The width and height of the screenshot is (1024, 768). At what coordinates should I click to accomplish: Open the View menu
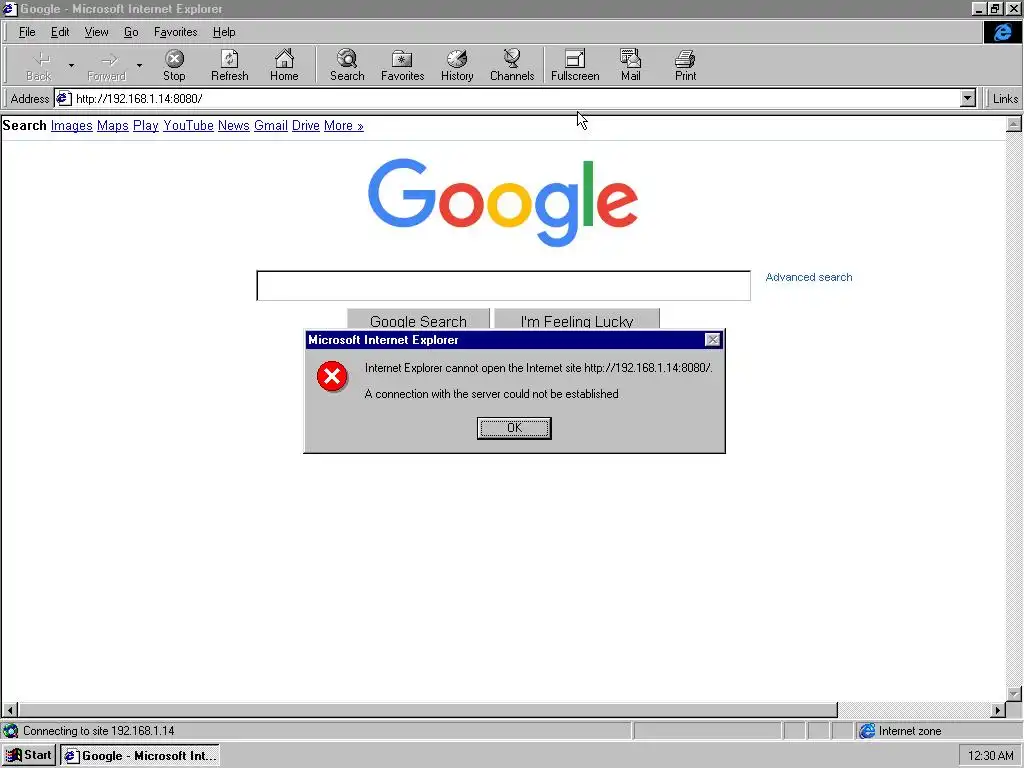click(97, 32)
